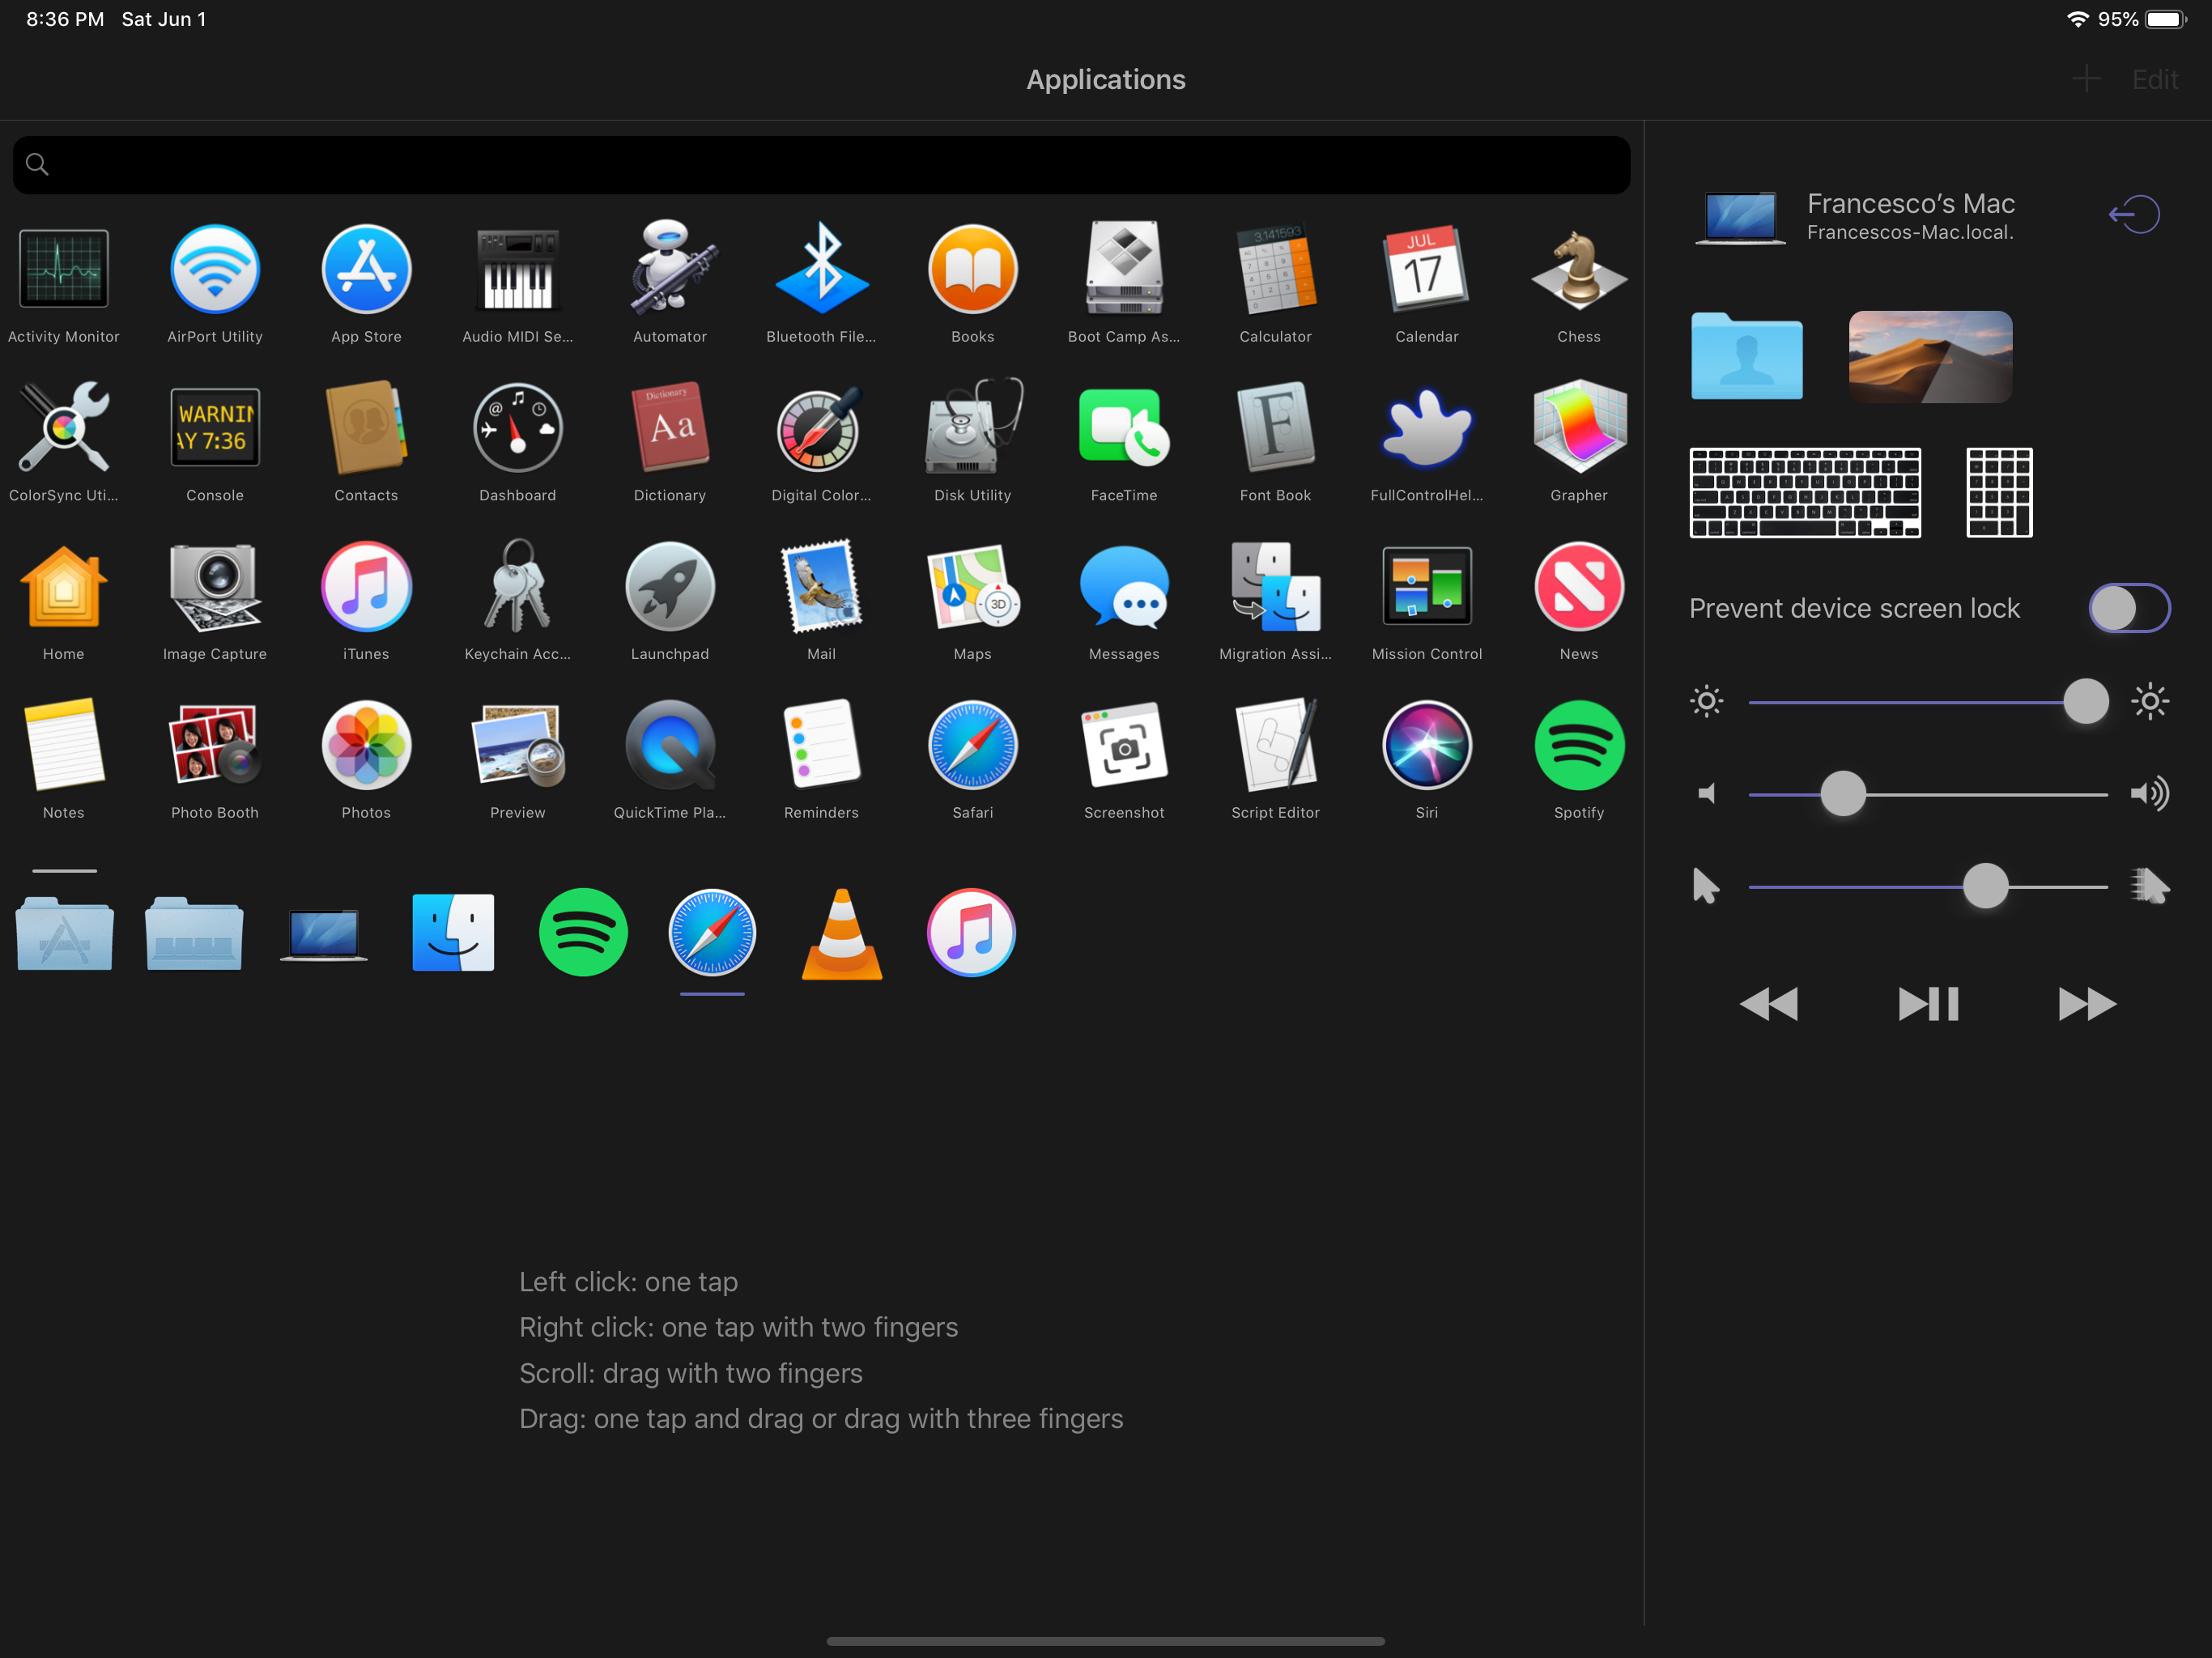Image resolution: width=2212 pixels, height=1658 pixels.
Task: Launch the News app
Action: coord(1579,587)
